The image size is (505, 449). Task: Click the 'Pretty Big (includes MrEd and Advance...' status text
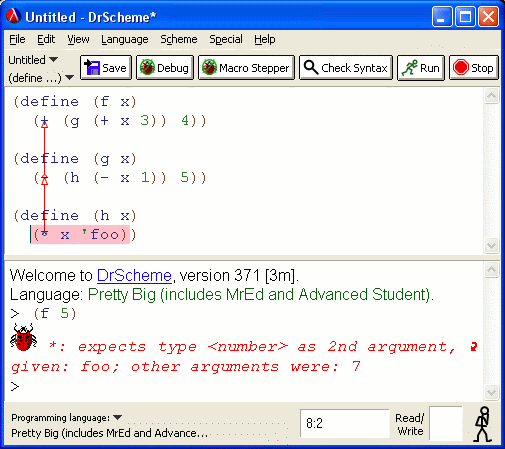[x=109, y=433]
